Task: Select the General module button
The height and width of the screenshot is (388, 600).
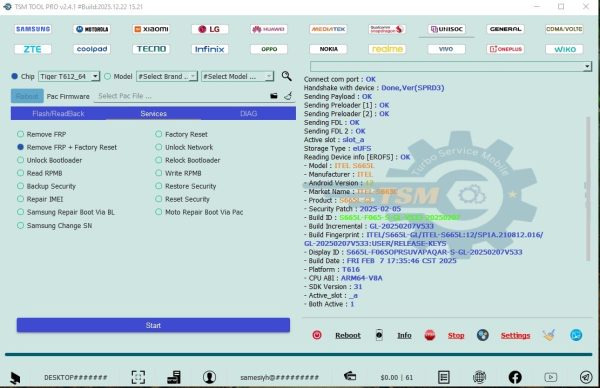Action: [x=505, y=29]
